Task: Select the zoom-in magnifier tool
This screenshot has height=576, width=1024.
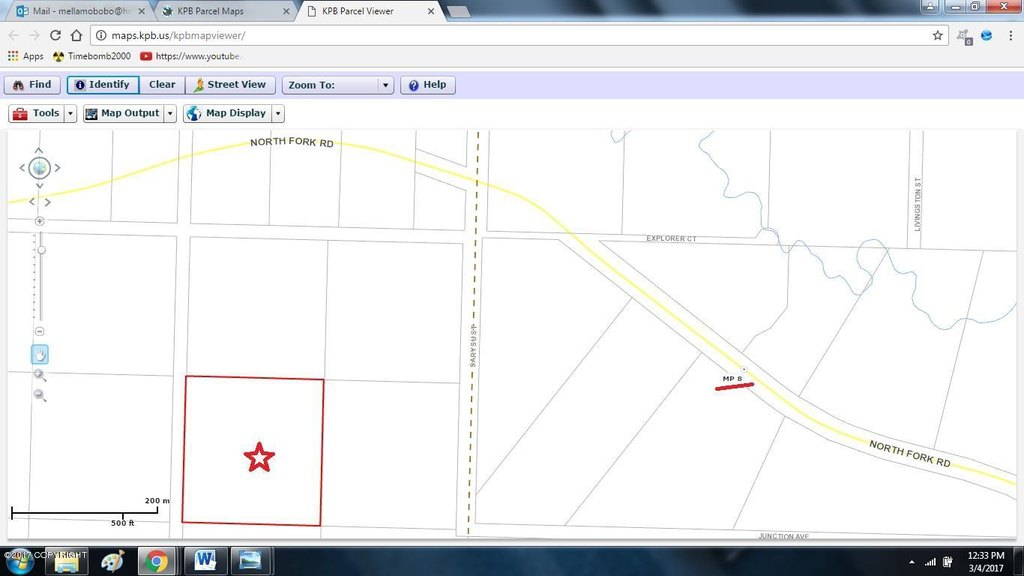Action: coord(40,375)
